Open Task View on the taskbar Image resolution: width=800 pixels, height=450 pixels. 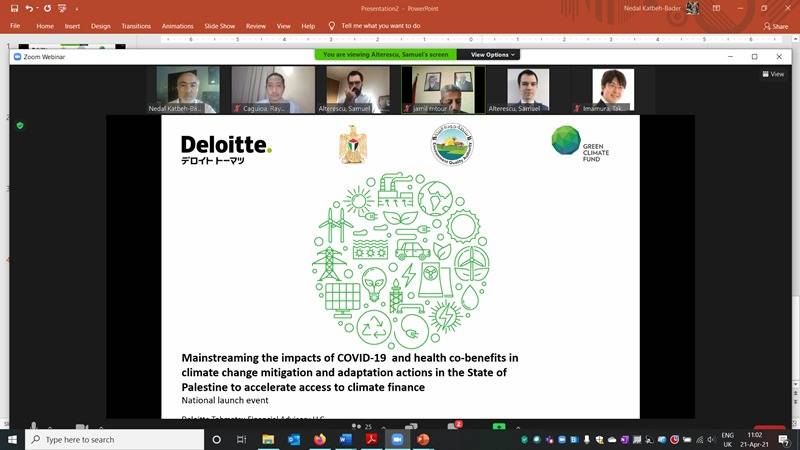[241, 439]
